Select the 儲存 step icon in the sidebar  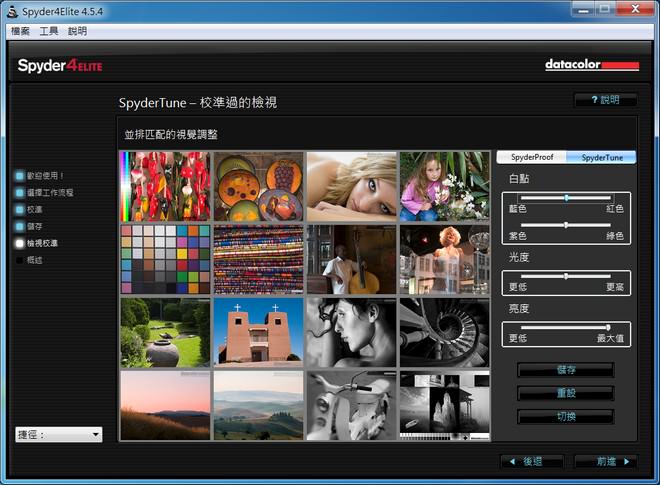coord(20,226)
